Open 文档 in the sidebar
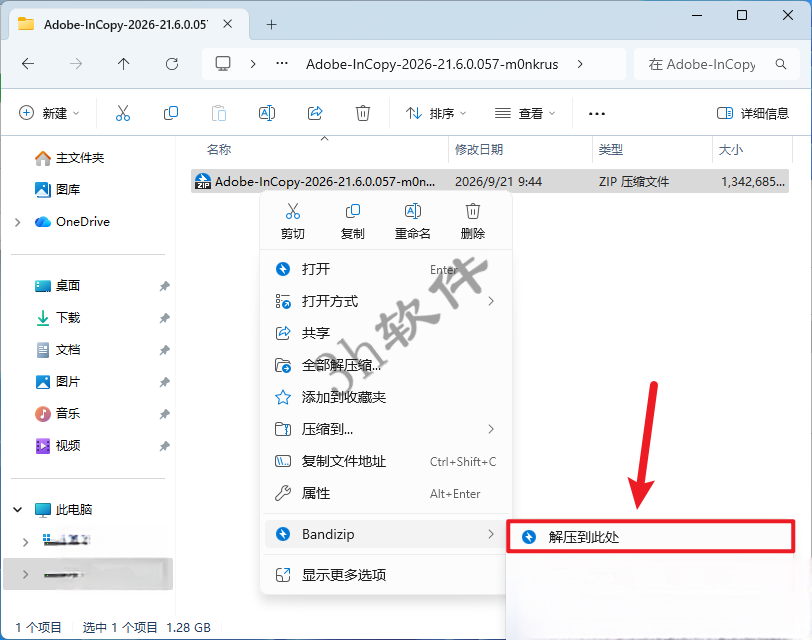 (57, 350)
